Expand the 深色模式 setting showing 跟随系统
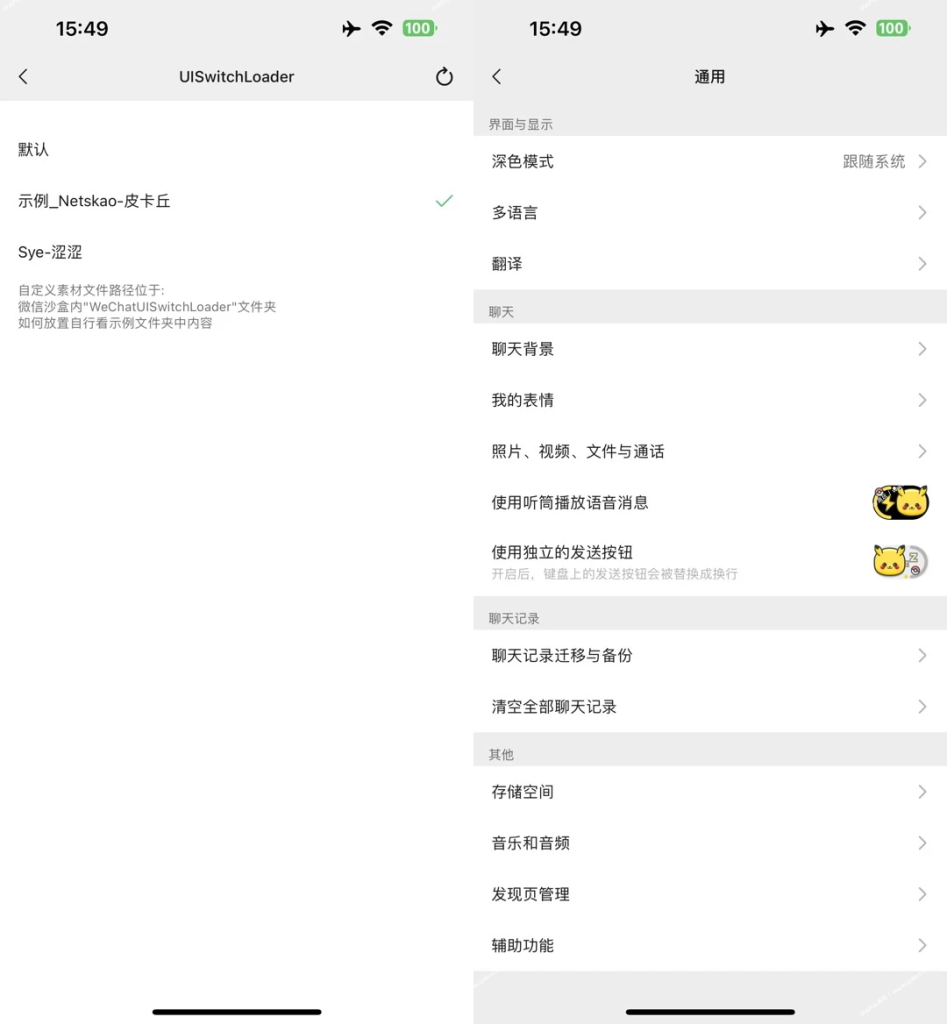947x1024 pixels. coord(710,161)
